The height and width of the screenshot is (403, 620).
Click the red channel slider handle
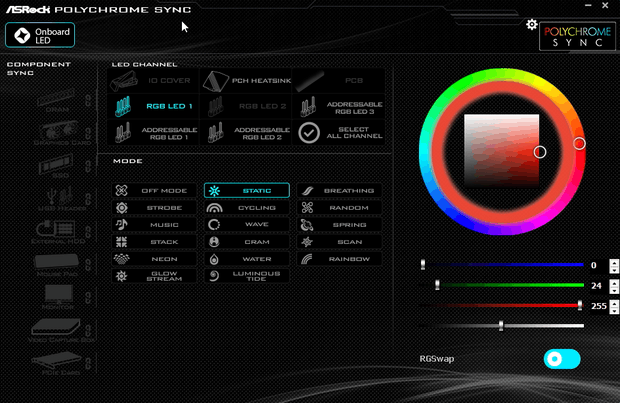click(580, 305)
